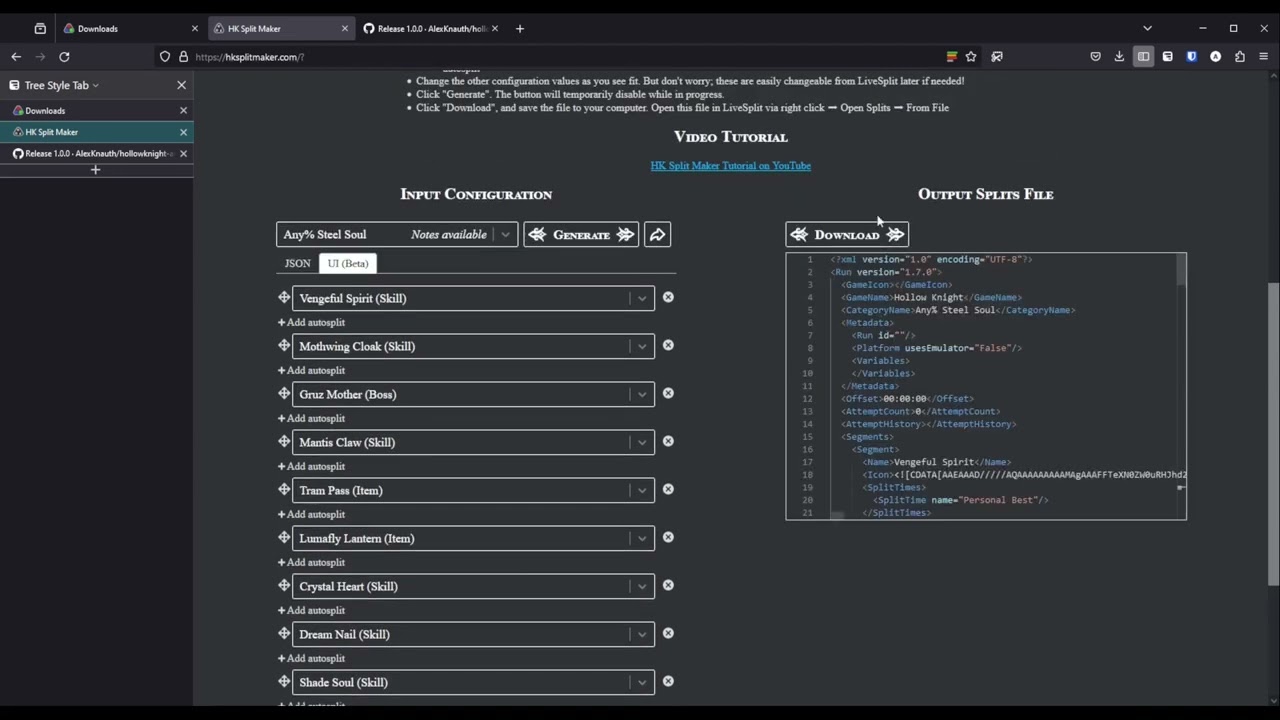
Task: Remove the Shade Soul (Skill) split
Action: [668, 681]
